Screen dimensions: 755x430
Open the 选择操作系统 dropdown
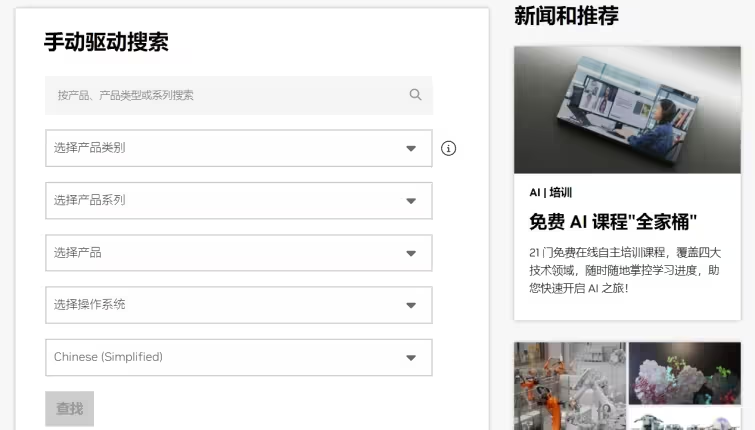click(239, 305)
